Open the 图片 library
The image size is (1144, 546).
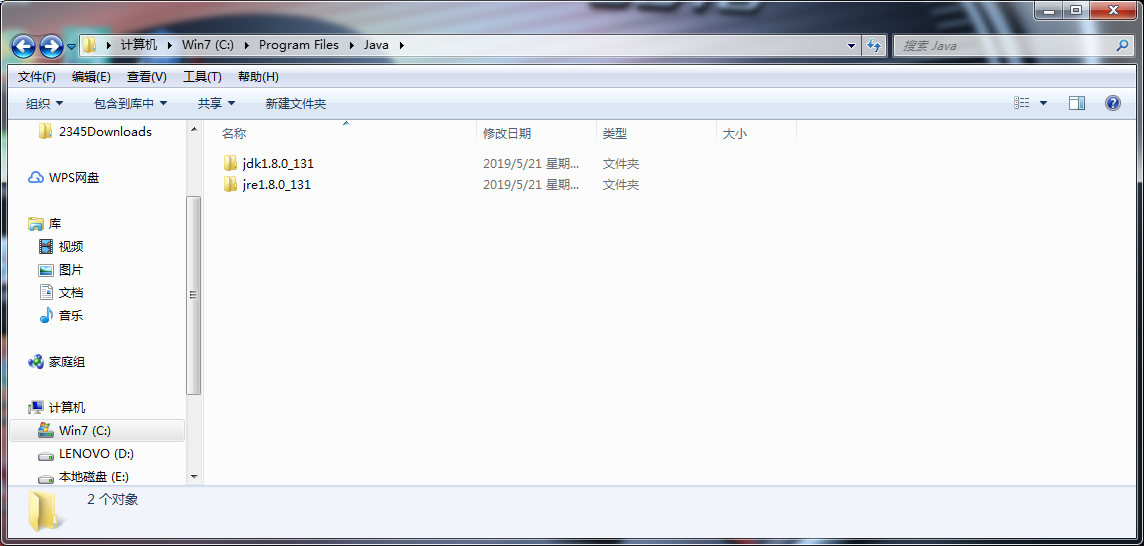[71, 270]
